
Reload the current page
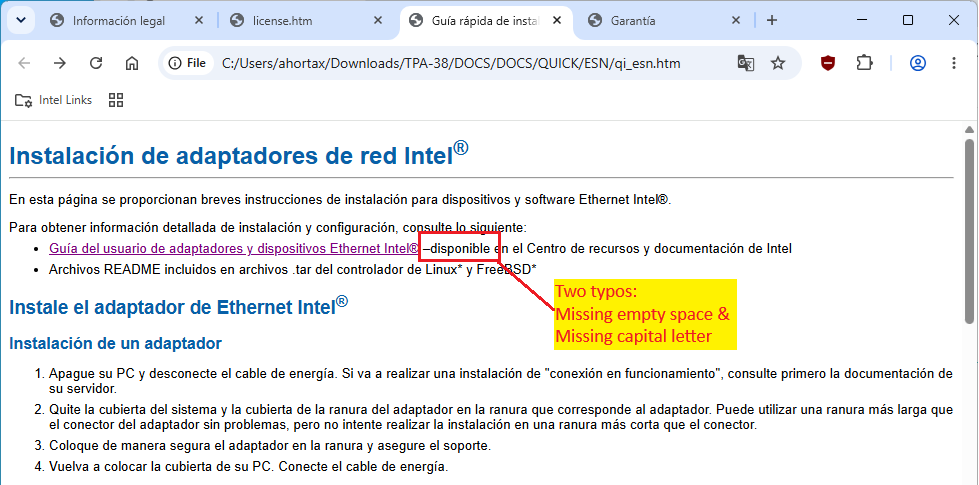coord(96,63)
